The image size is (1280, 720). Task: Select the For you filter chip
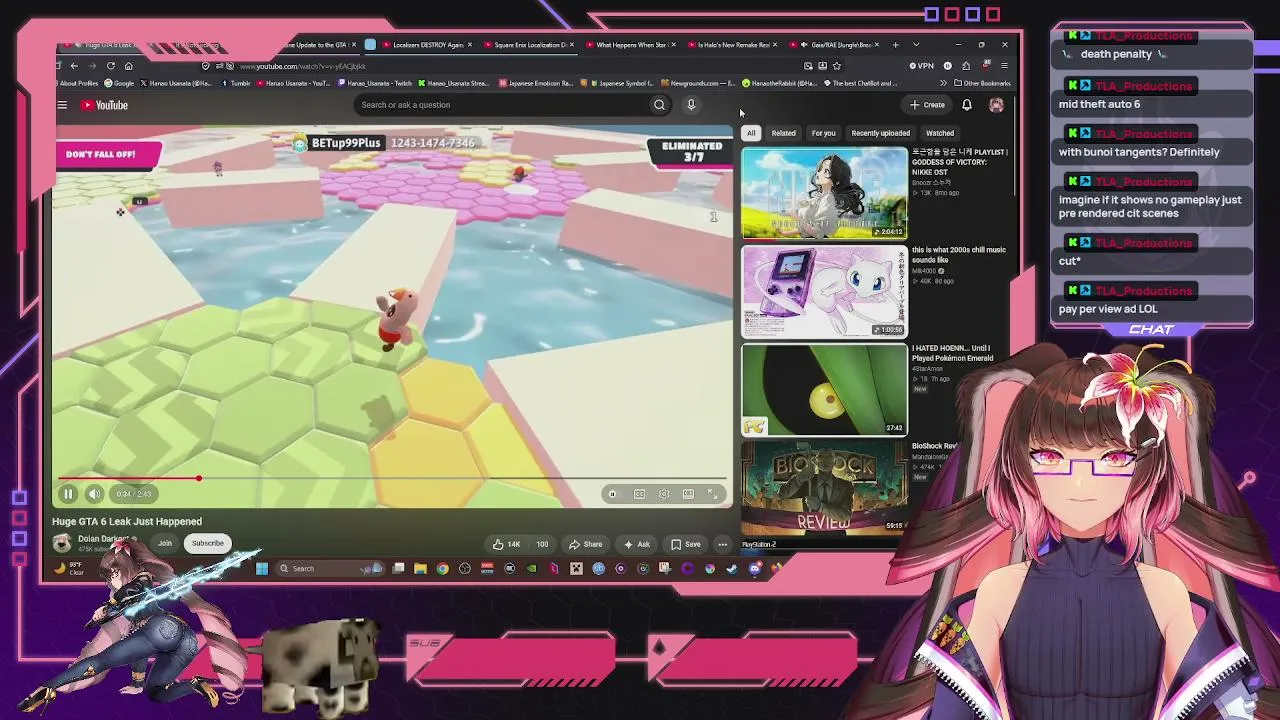(x=823, y=133)
